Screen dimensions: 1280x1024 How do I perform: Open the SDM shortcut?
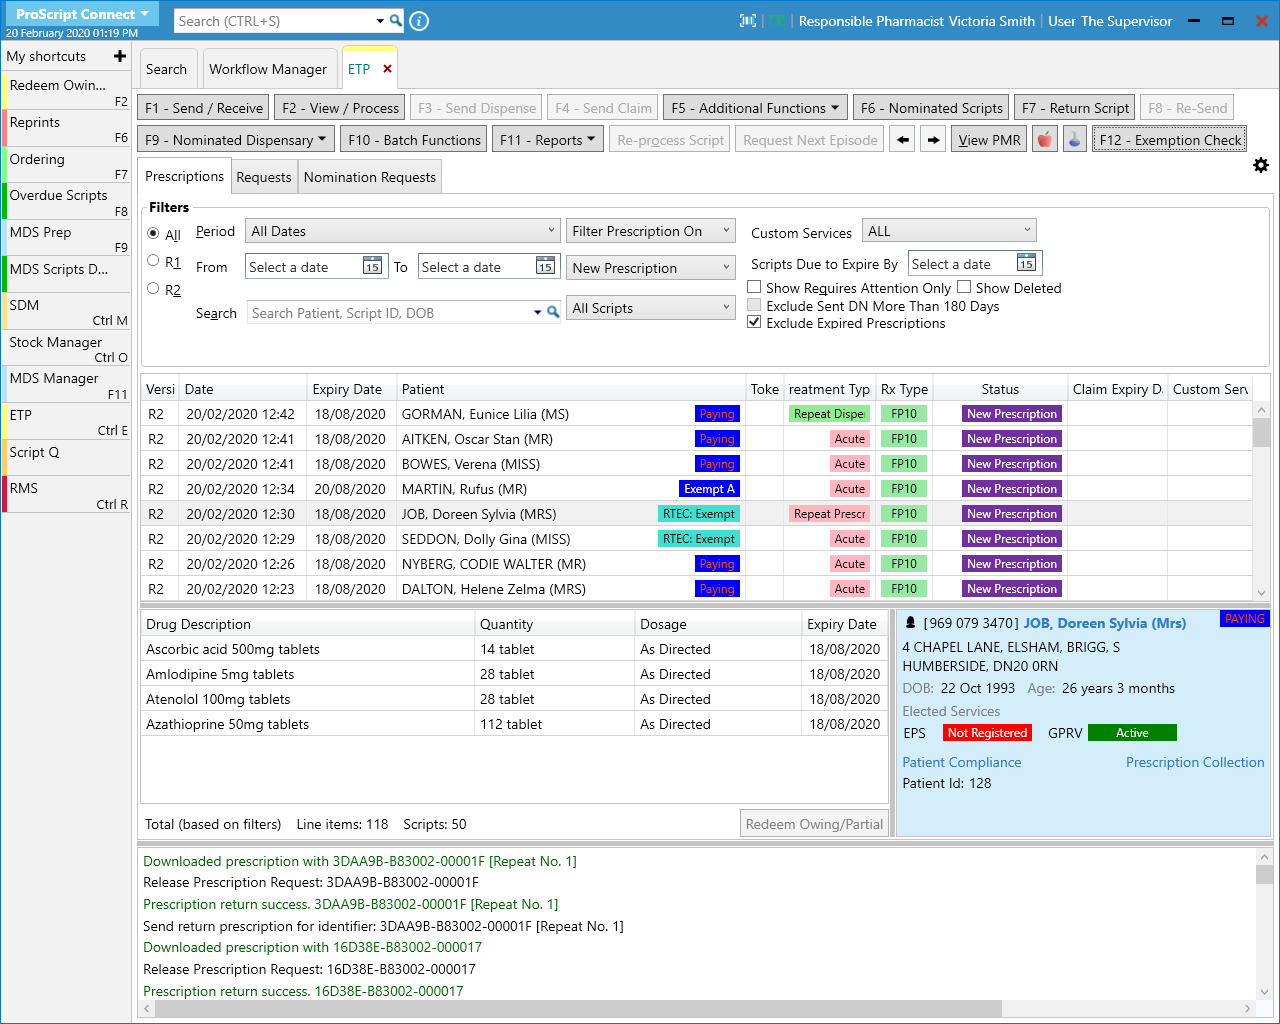click(67, 311)
